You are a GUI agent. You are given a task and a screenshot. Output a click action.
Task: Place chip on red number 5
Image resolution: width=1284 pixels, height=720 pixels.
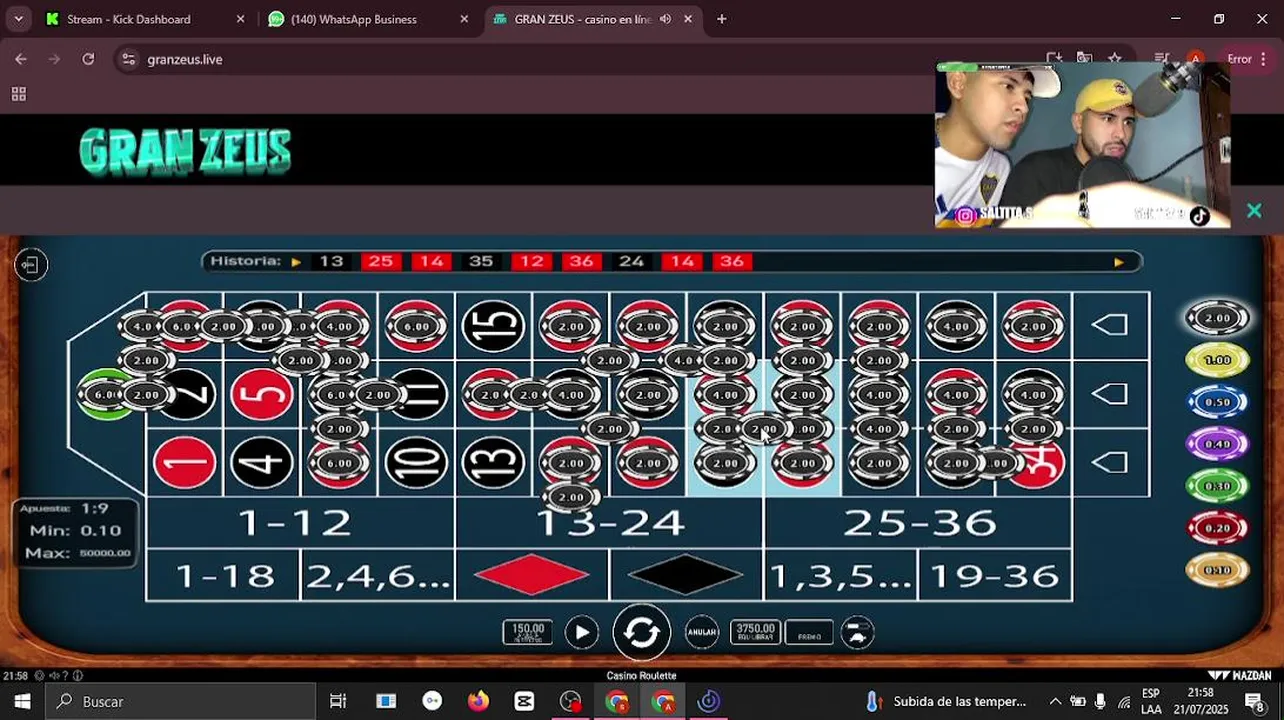262,394
